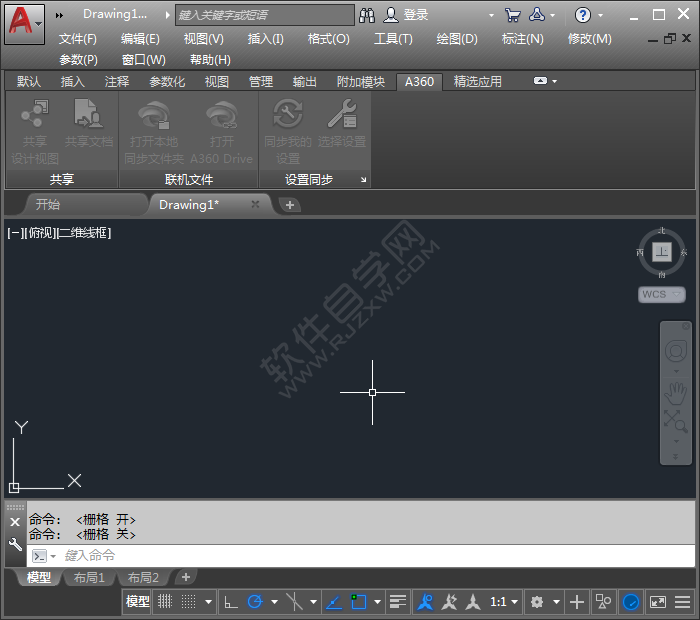Click the keyword search input field
Screen dimensions: 700x620
(x=265, y=15)
